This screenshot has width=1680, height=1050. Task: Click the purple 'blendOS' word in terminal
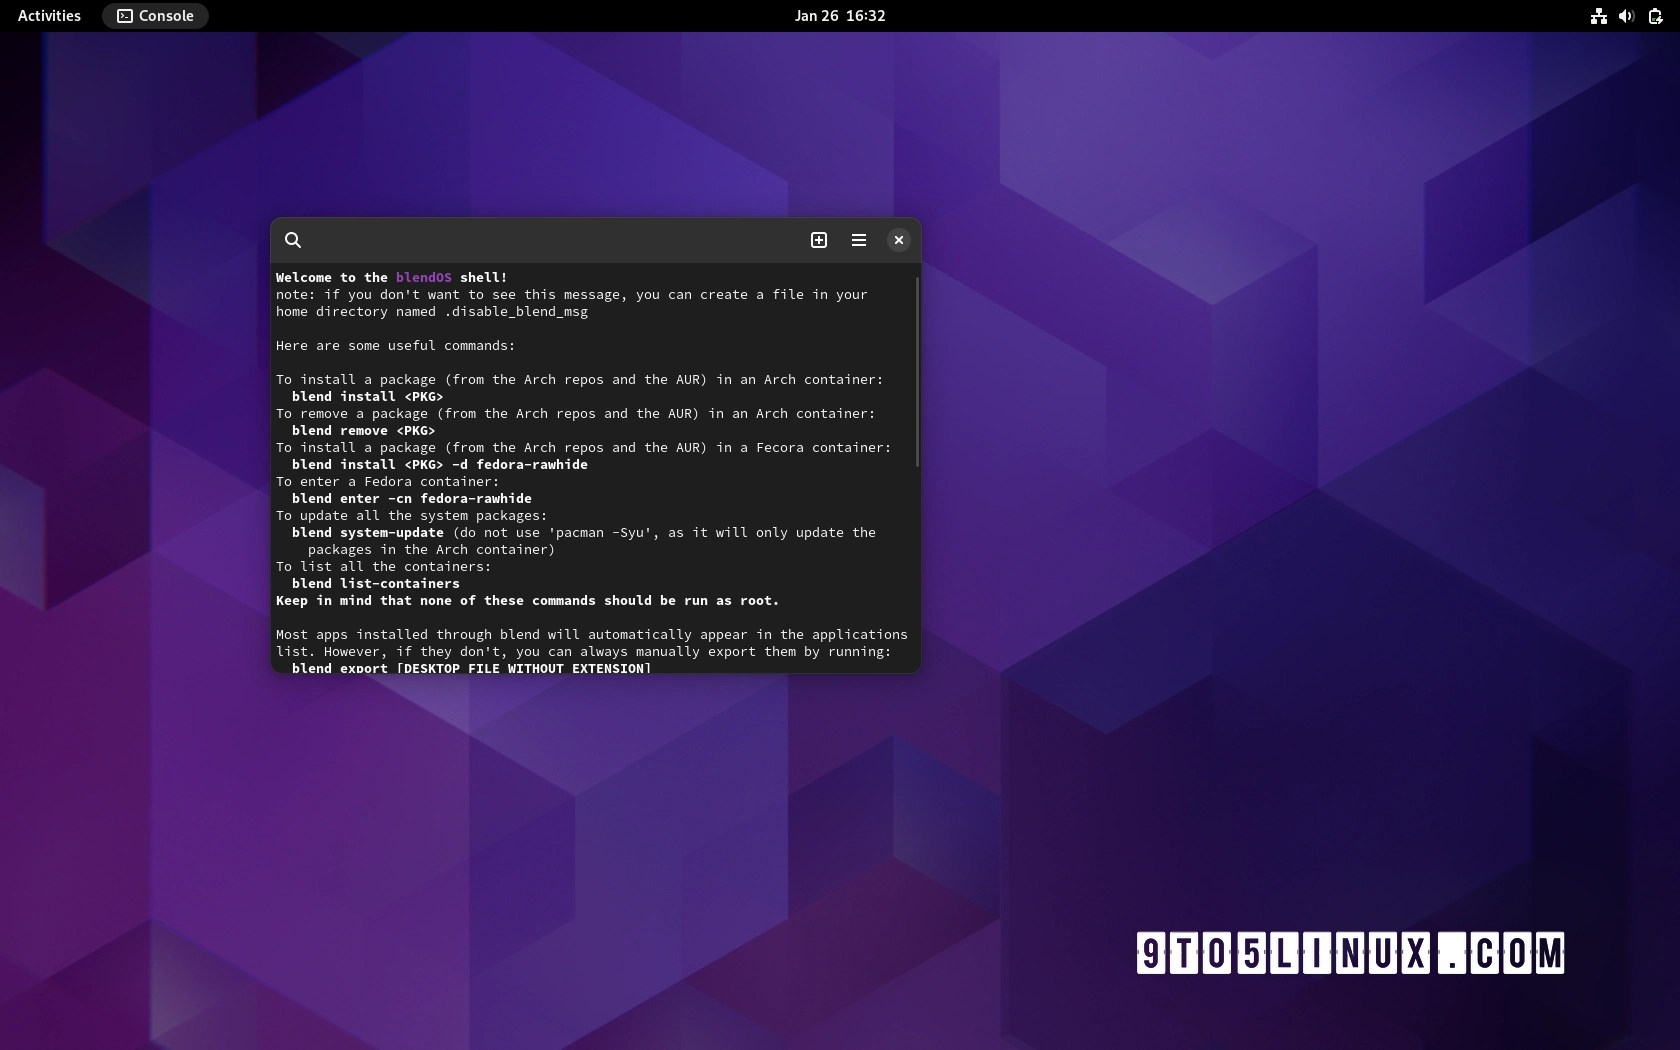click(424, 278)
